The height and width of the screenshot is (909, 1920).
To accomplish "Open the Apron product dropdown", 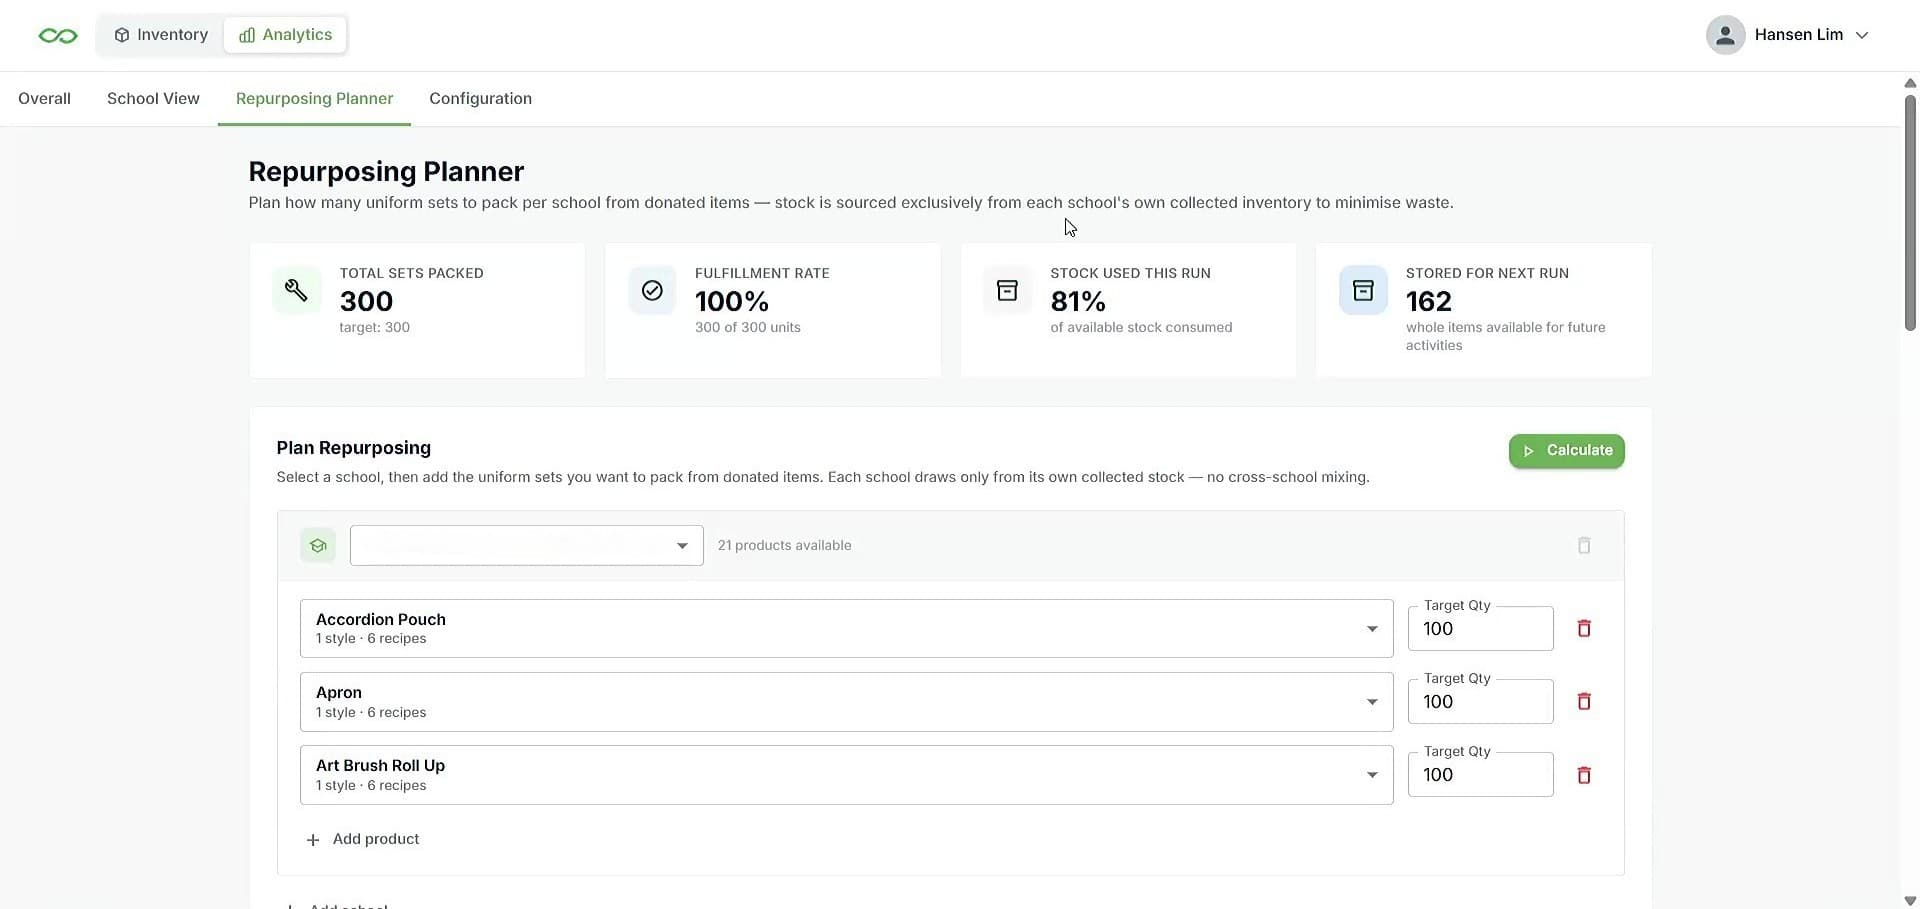I will pos(846,702).
